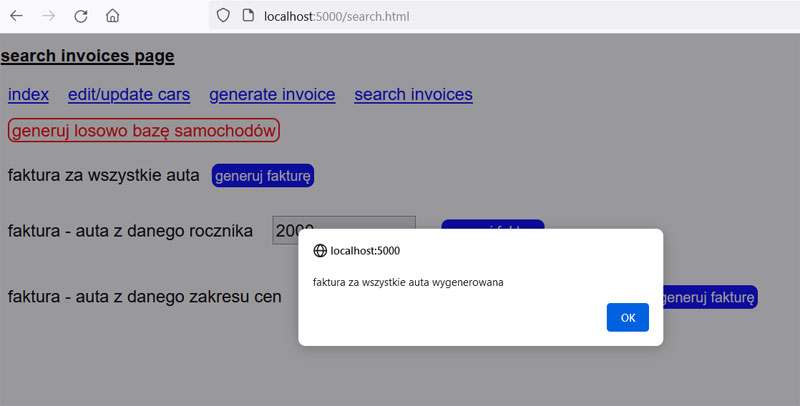Reload the current page
The height and width of the screenshot is (406, 800).
pyautogui.click(x=81, y=16)
